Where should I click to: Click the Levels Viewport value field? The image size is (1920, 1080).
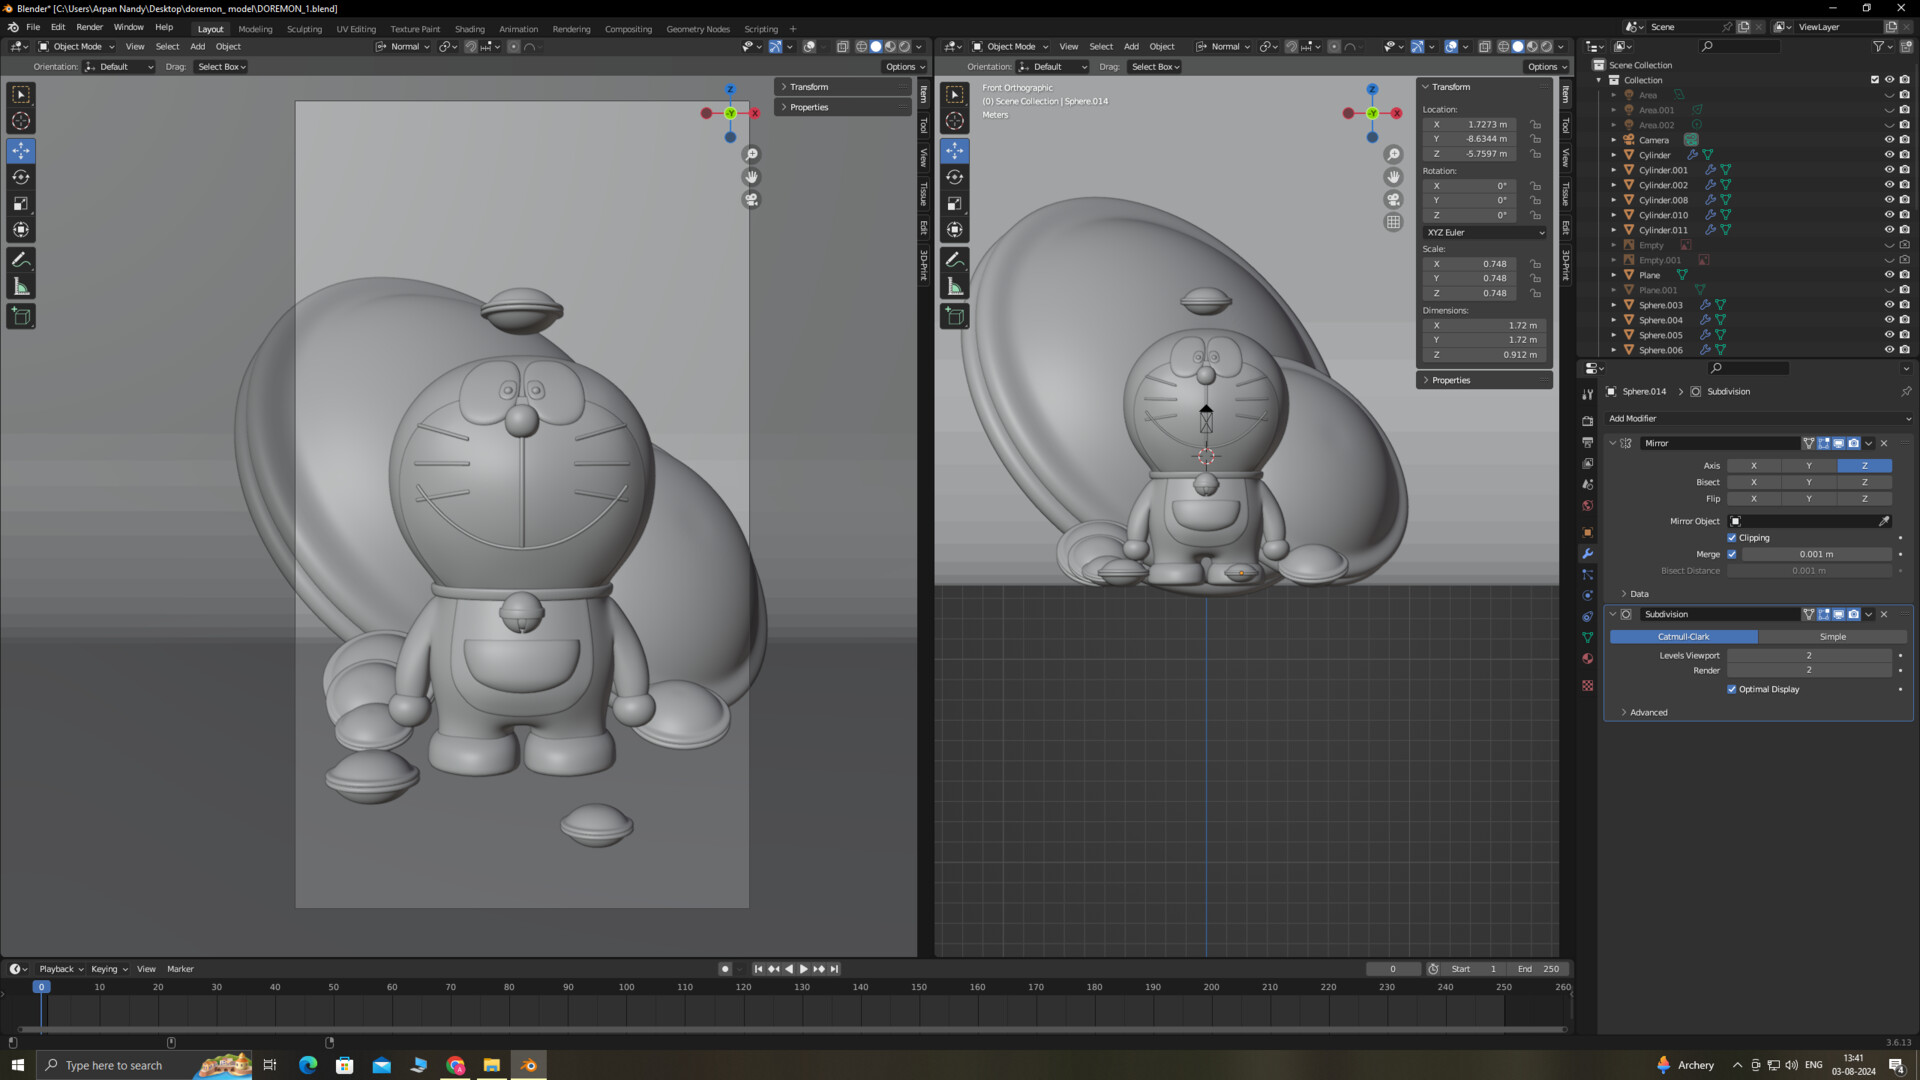1808,656
